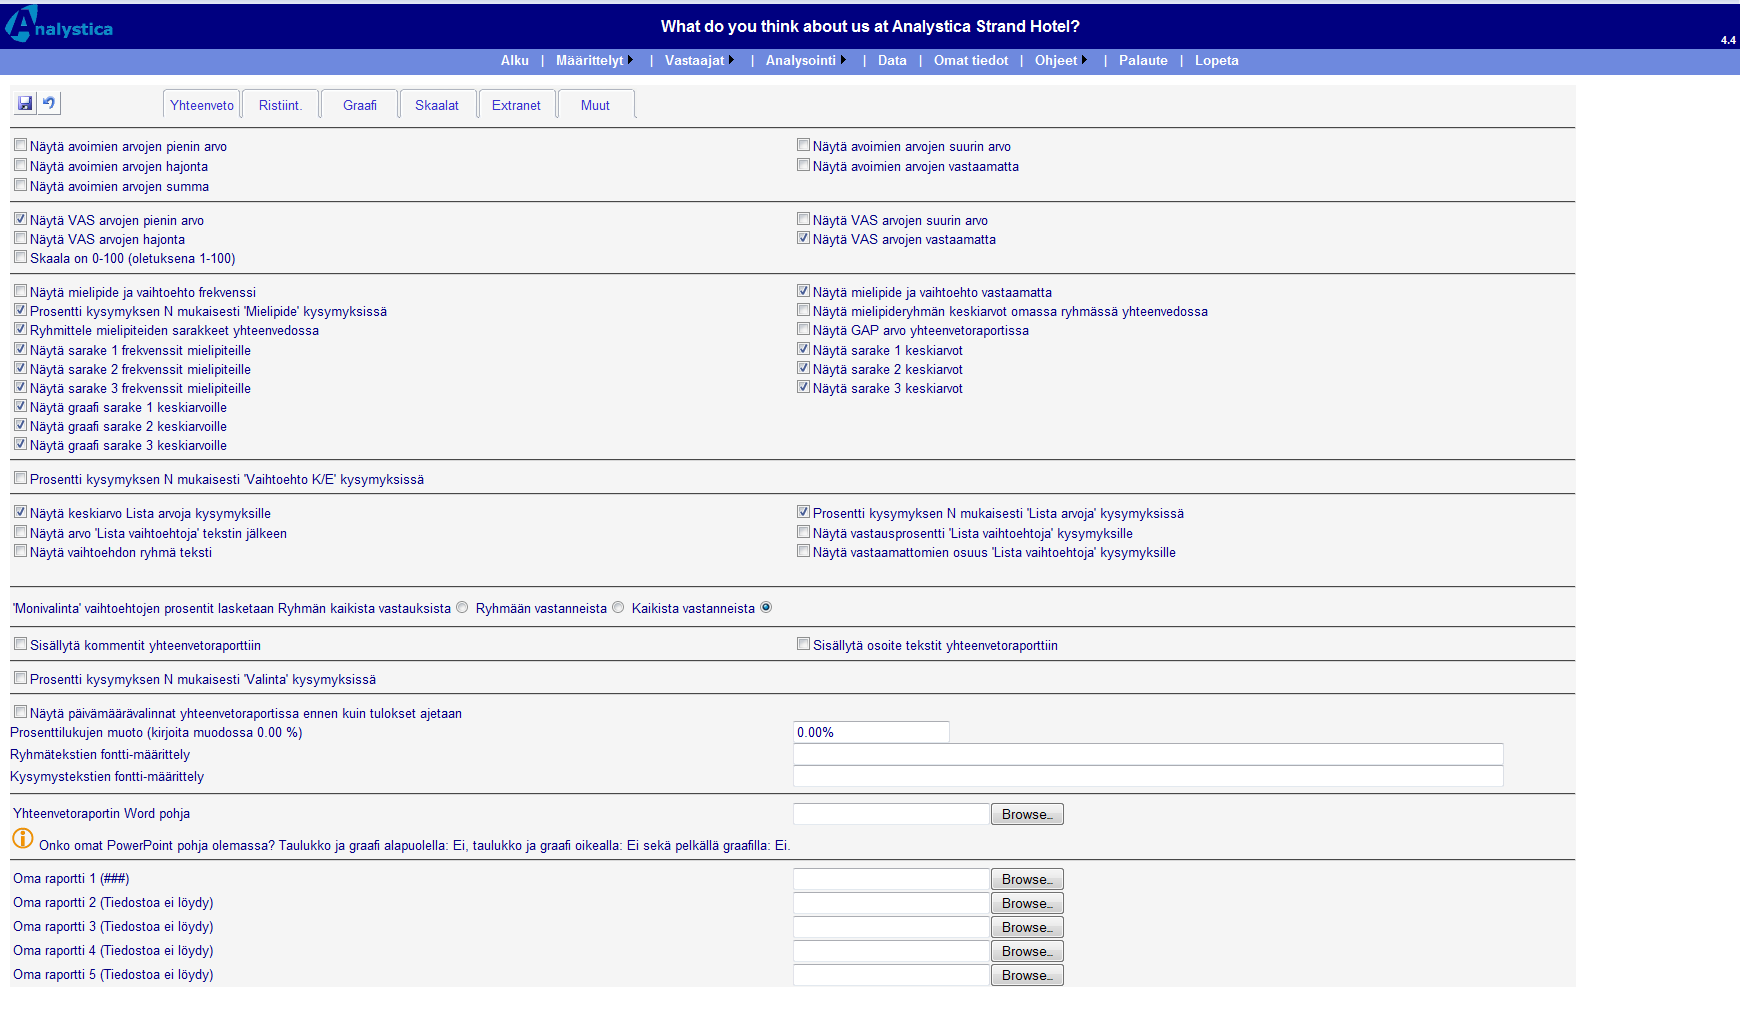Click the percentage format field showing 0.00%

871,732
